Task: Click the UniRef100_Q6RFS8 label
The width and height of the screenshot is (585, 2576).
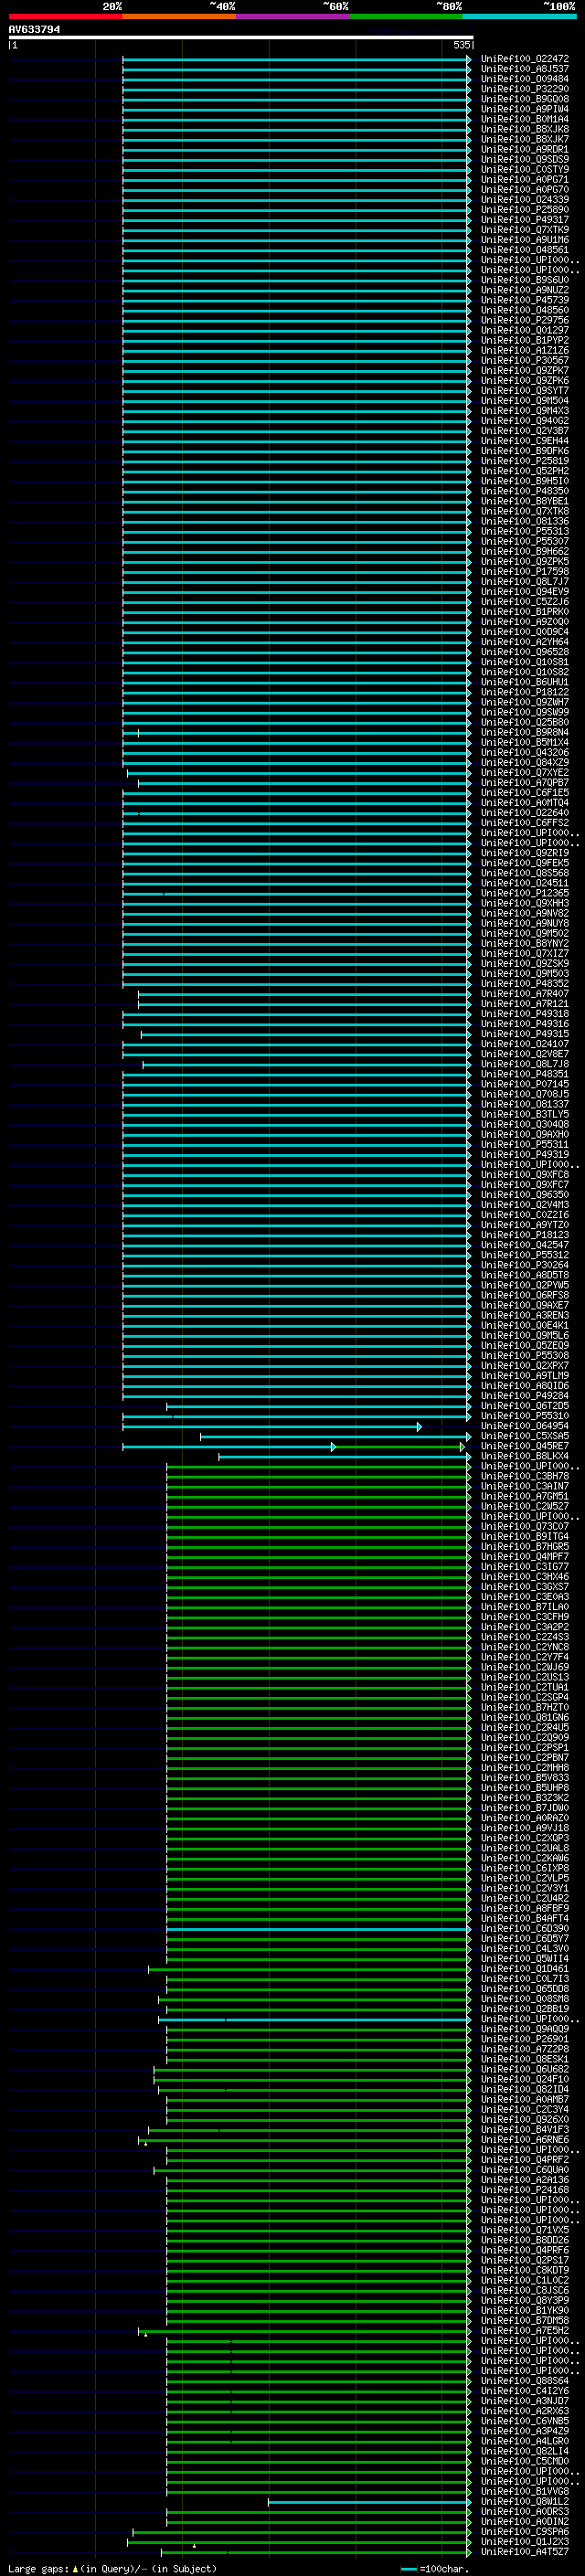Action: (x=524, y=1295)
